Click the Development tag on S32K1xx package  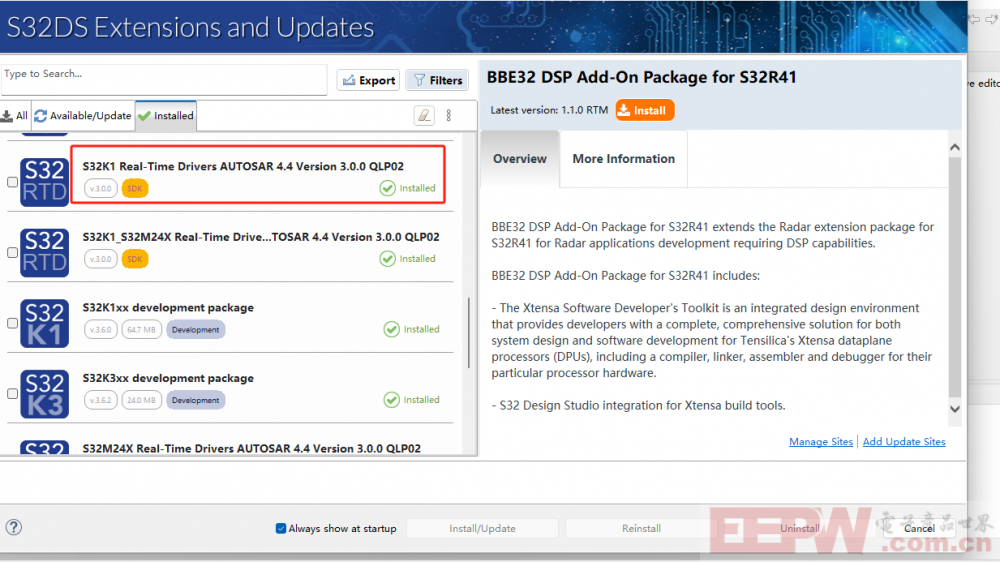click(x=195, y=330)
